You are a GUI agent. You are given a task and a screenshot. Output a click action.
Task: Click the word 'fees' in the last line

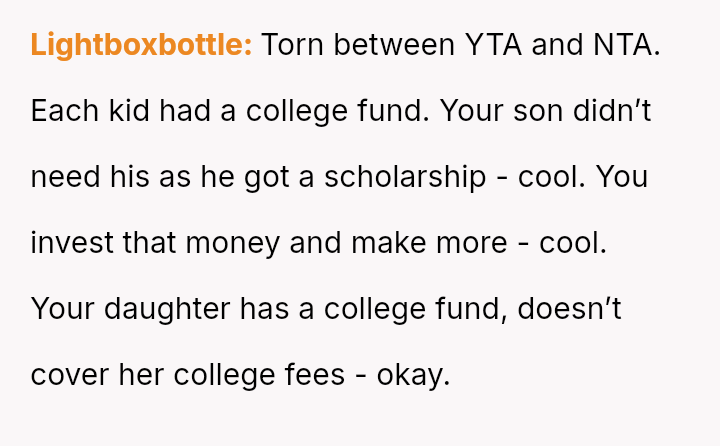[320, 376]
